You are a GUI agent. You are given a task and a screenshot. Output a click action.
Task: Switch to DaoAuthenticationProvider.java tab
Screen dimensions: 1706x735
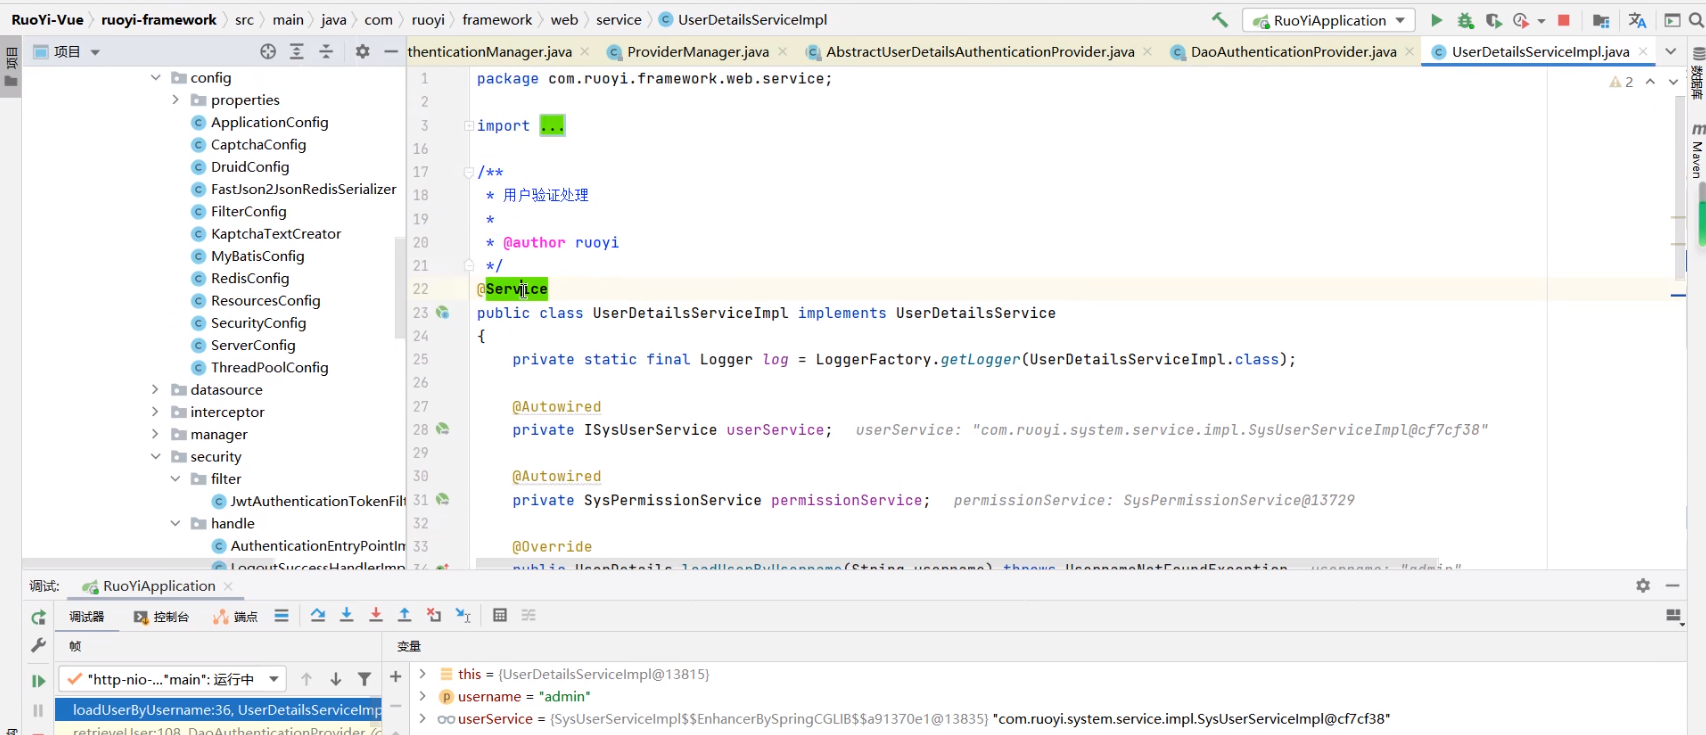point(1293,51)
